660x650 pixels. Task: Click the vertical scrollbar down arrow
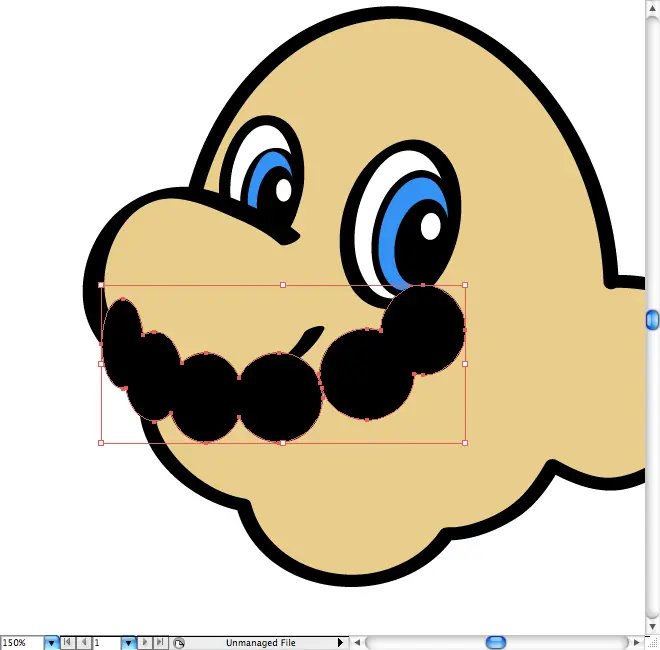tap(652, 623)
